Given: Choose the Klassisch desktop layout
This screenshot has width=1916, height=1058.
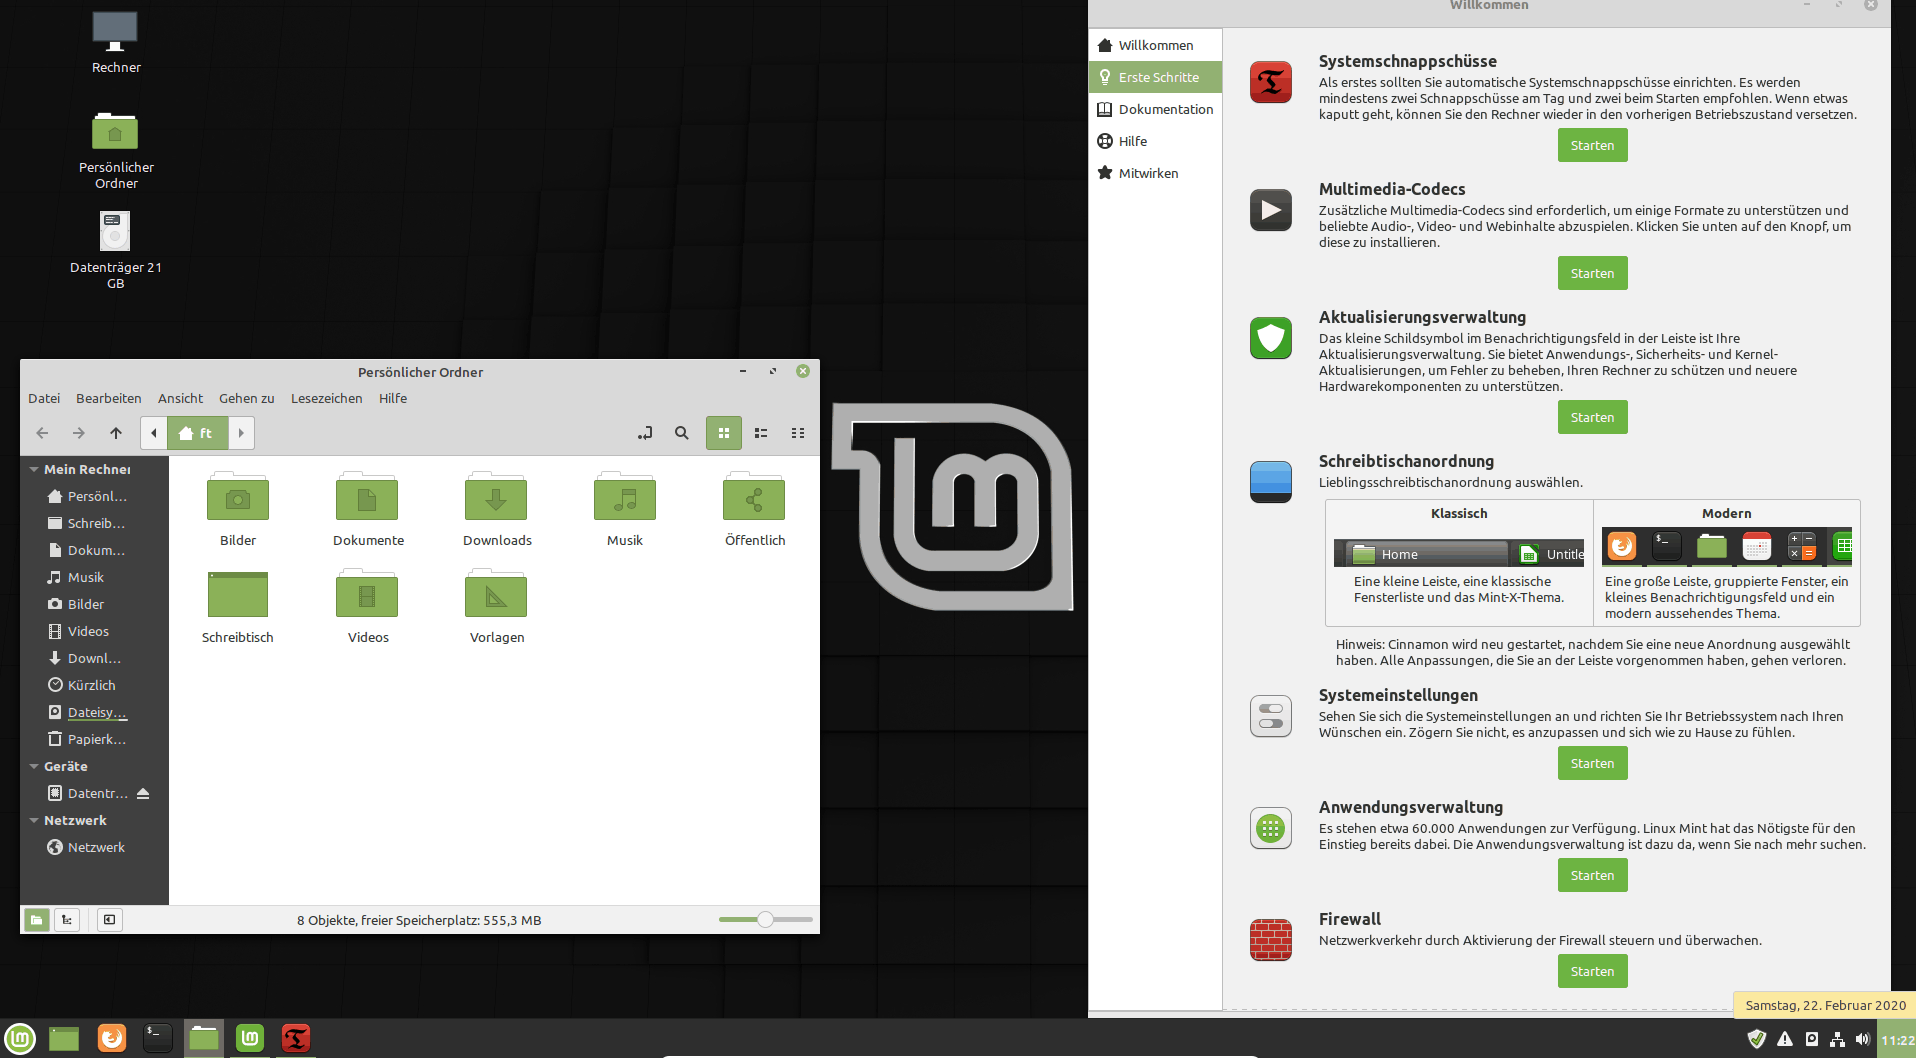Looking at the screenshot, I should (1459, 562).
